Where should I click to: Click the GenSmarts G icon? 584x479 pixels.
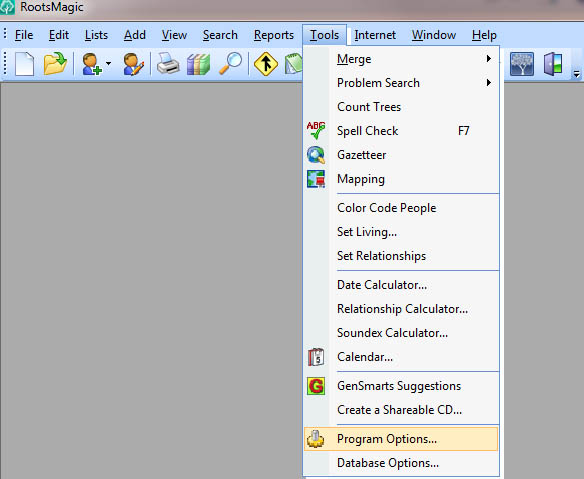pyautogui.click(x=316, y=386)
